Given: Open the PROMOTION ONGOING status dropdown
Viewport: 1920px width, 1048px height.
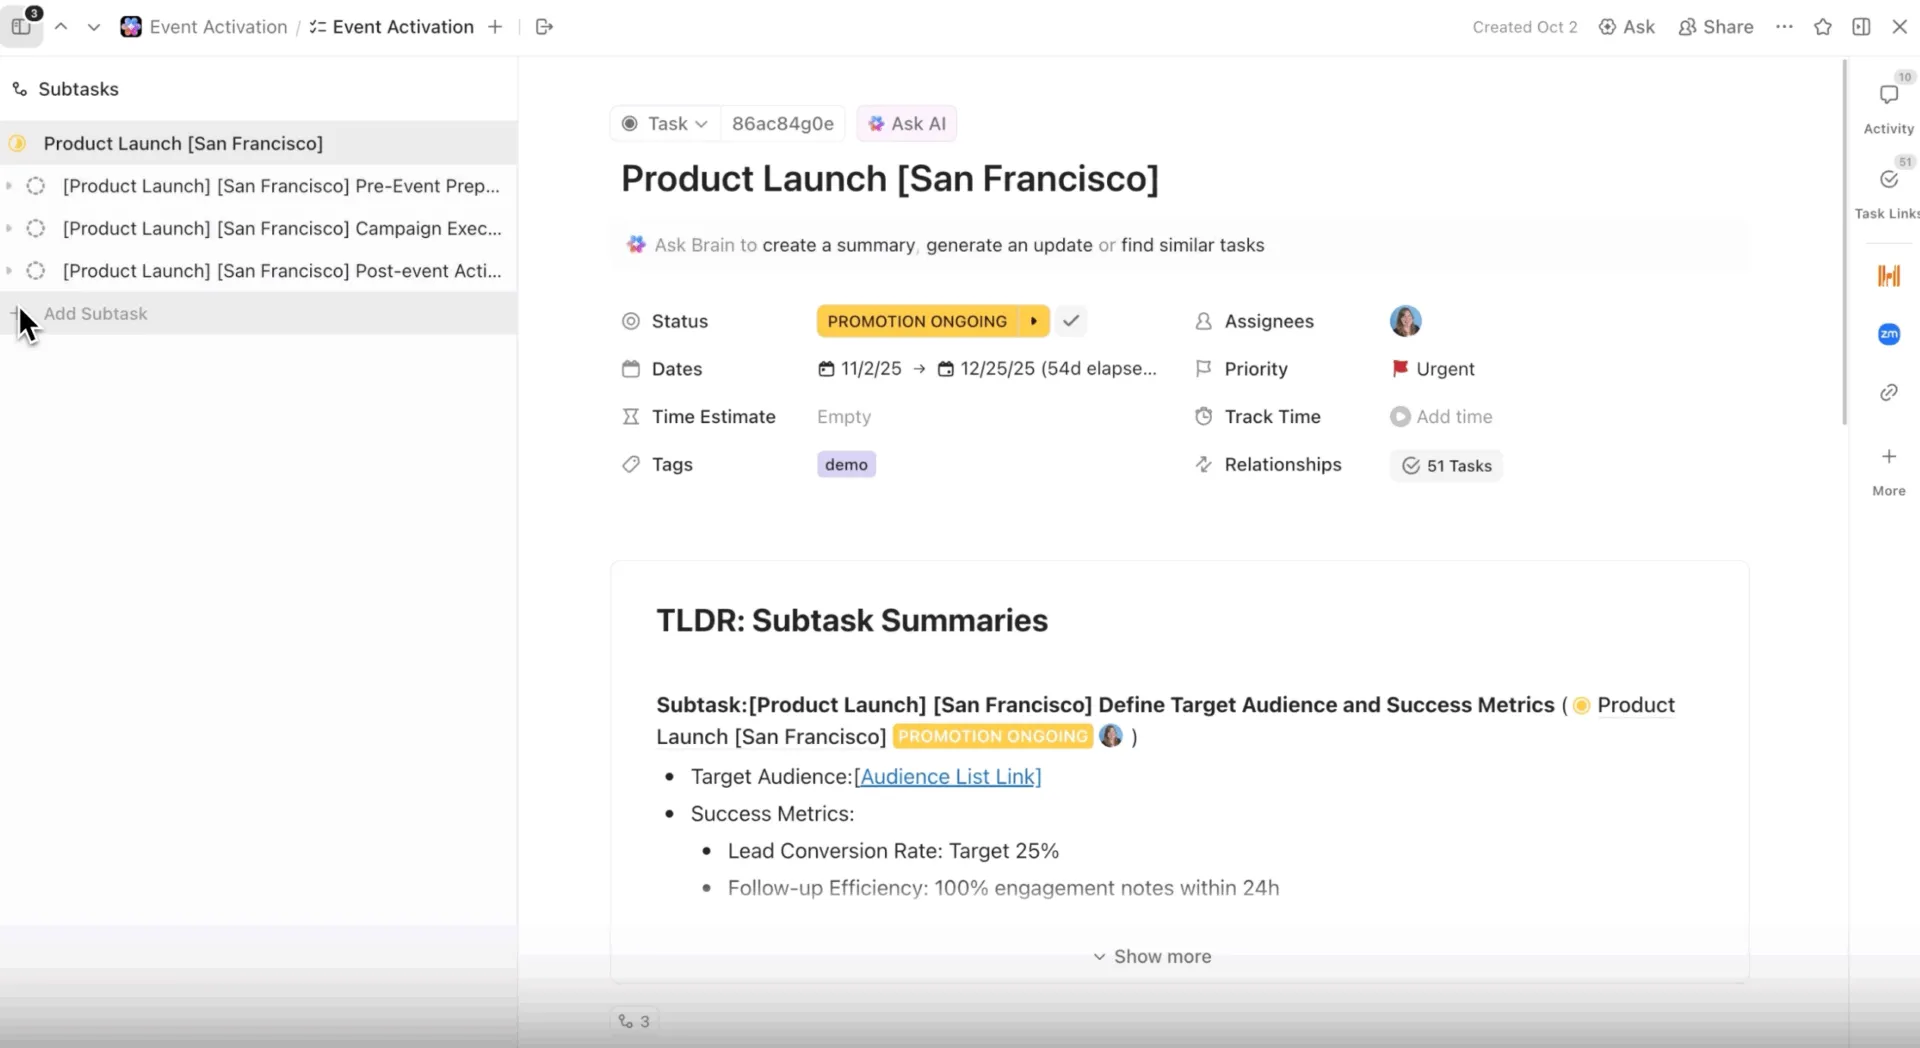Looking at the screenshot, I should (x=917, y=321).
